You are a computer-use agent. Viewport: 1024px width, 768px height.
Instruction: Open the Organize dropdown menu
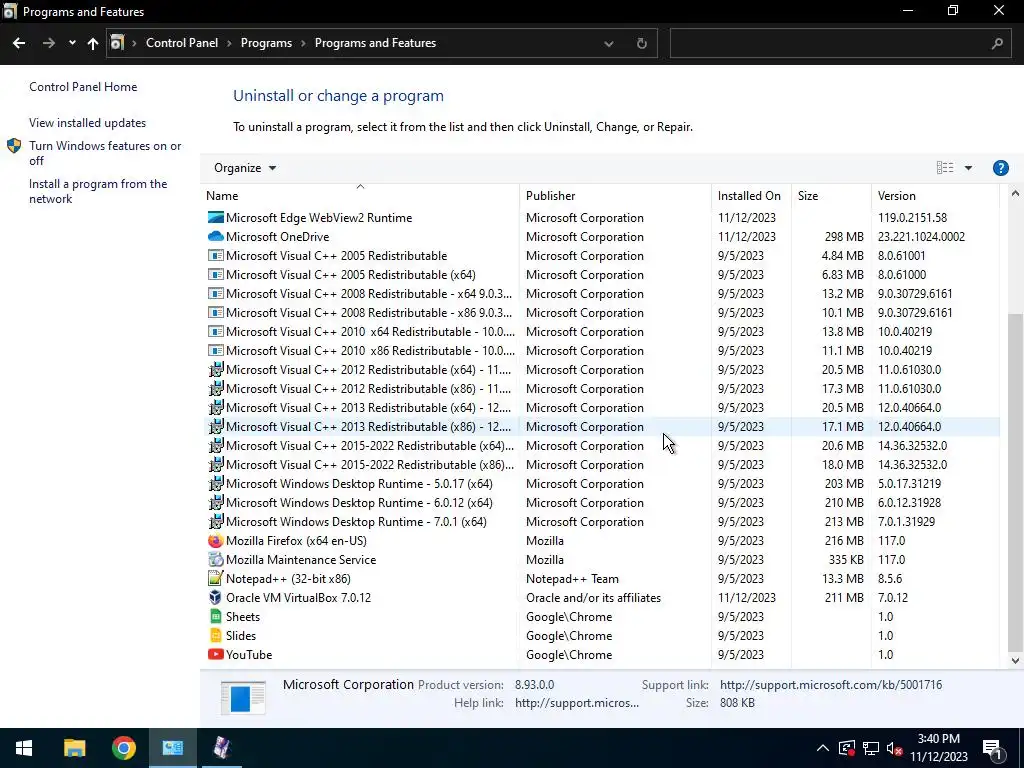point(245,168)
